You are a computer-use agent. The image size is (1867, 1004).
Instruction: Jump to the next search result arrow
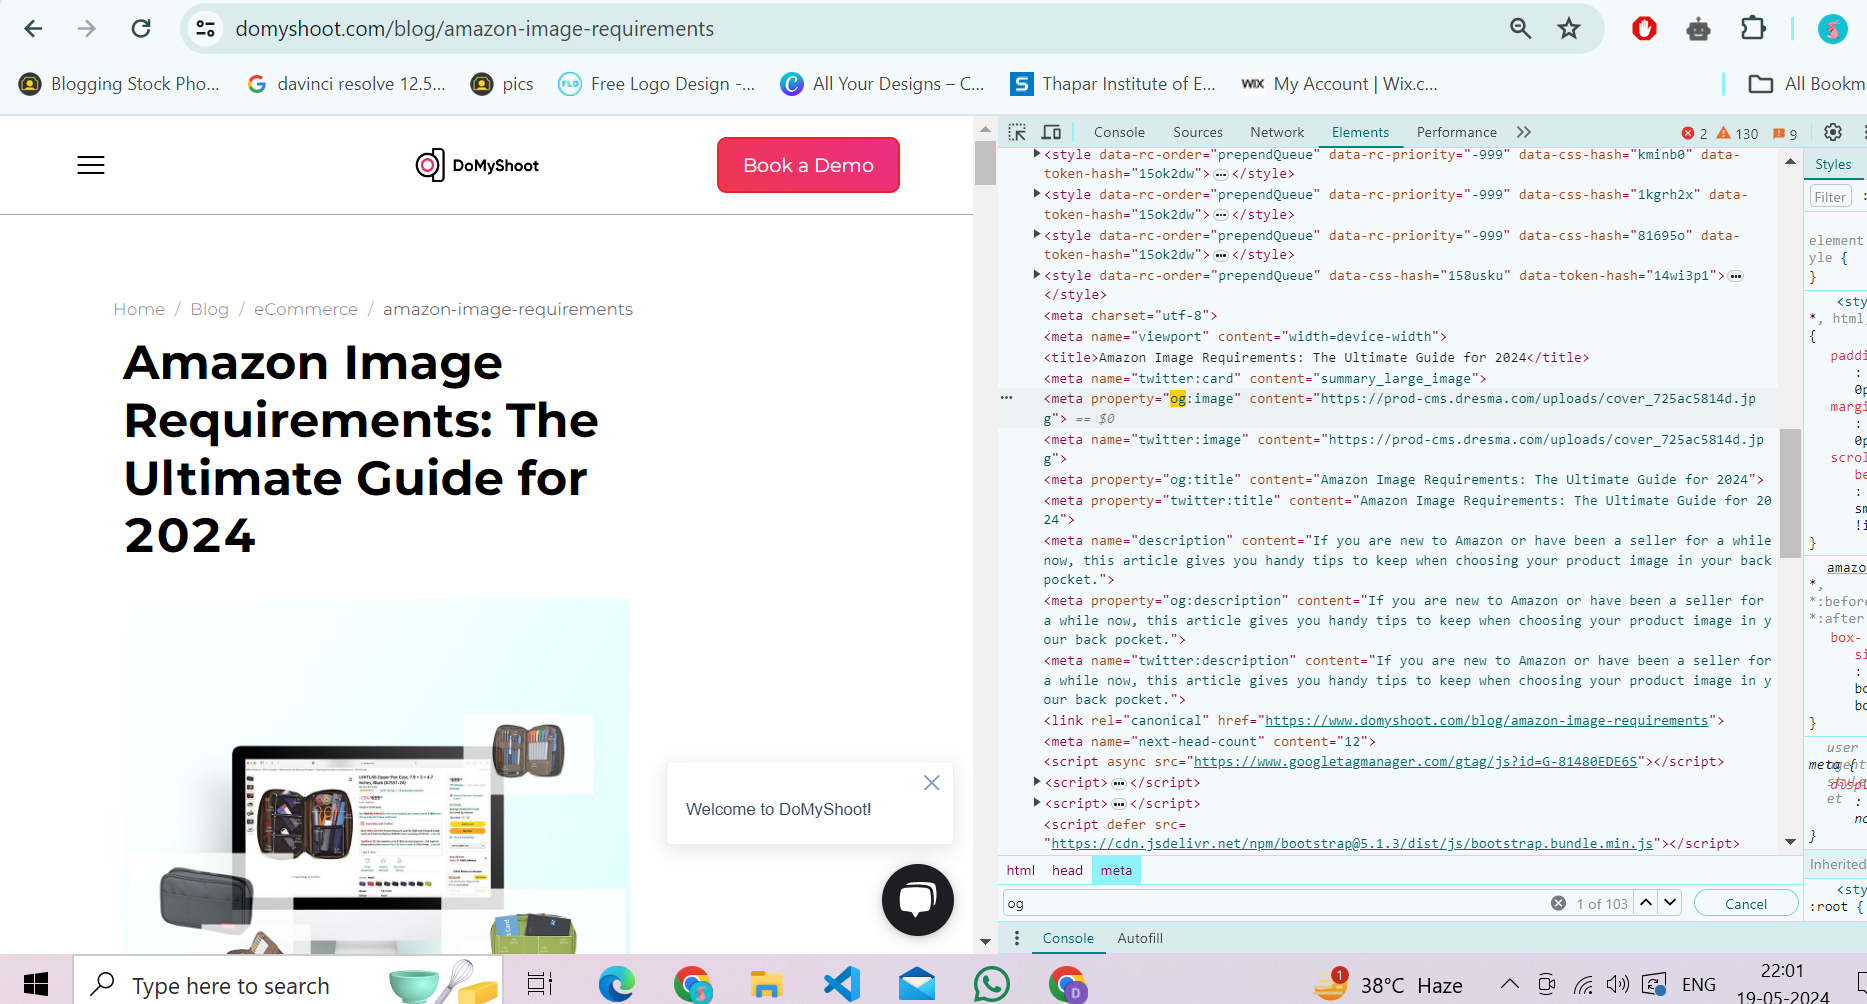tap(1669, 903)
